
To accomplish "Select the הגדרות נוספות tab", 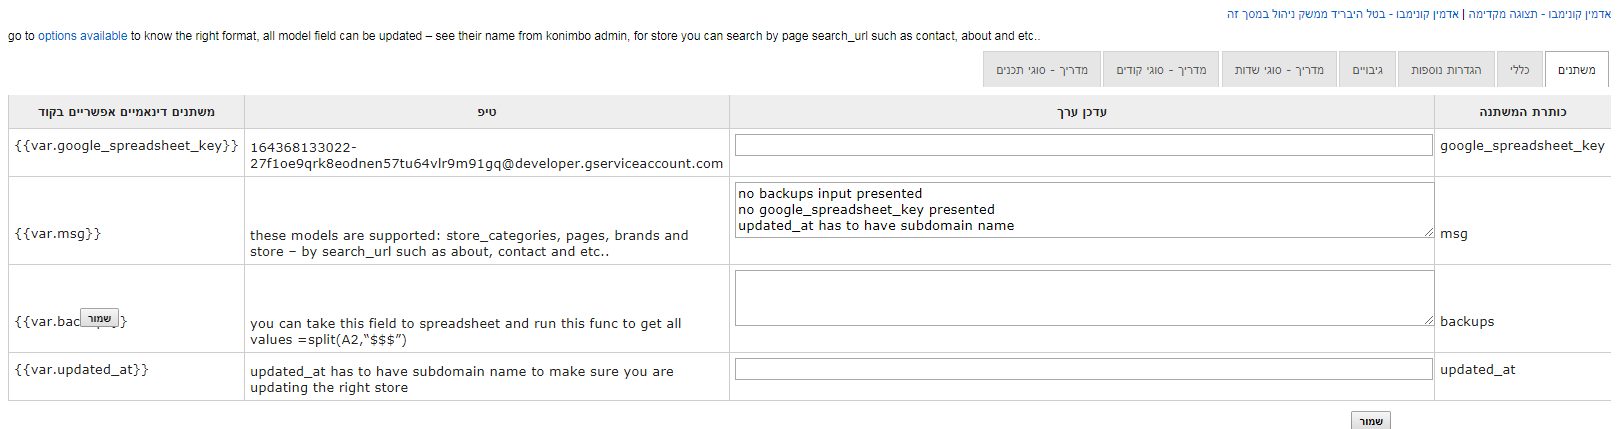I will [x=1446, y=70].
